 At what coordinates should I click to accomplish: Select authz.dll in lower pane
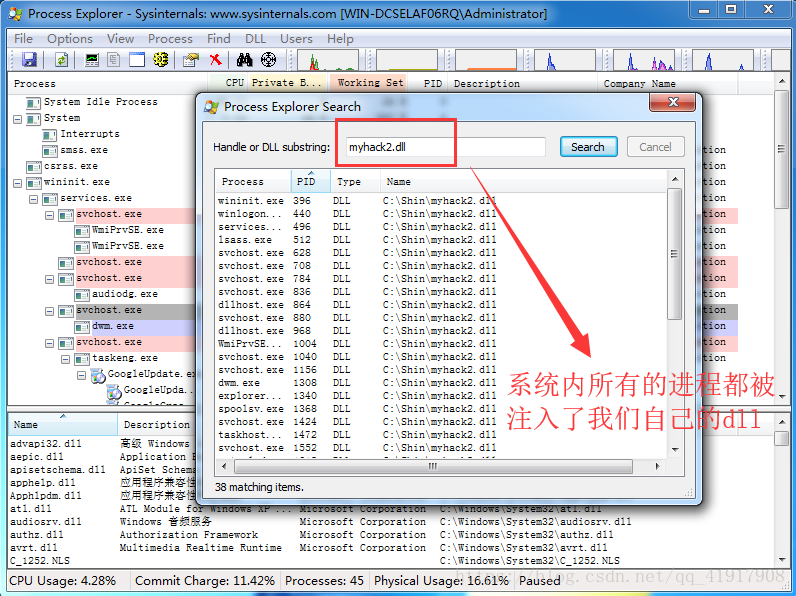coord(37,535)
